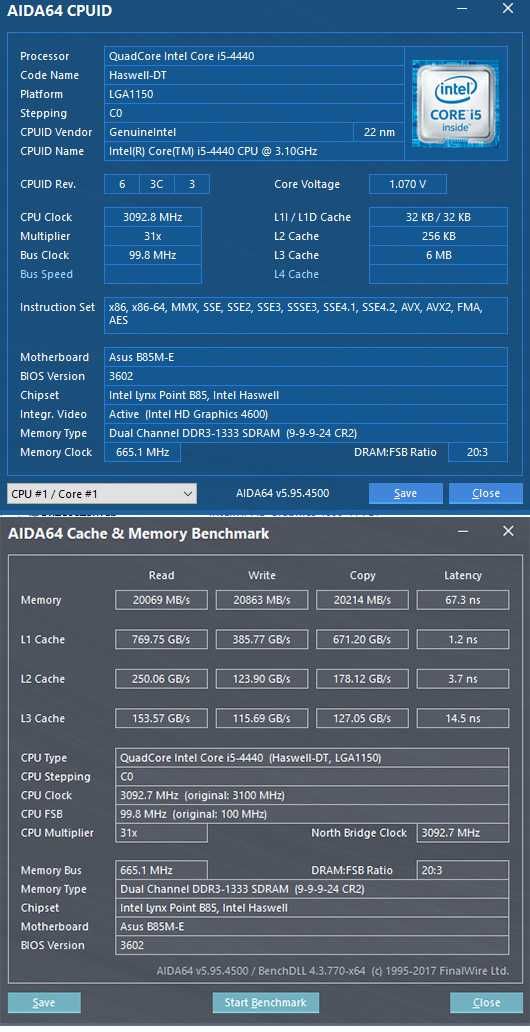
Task: Click the L2 Cache Write value 123.90 GB/s
Action: [x=262, y=679]
